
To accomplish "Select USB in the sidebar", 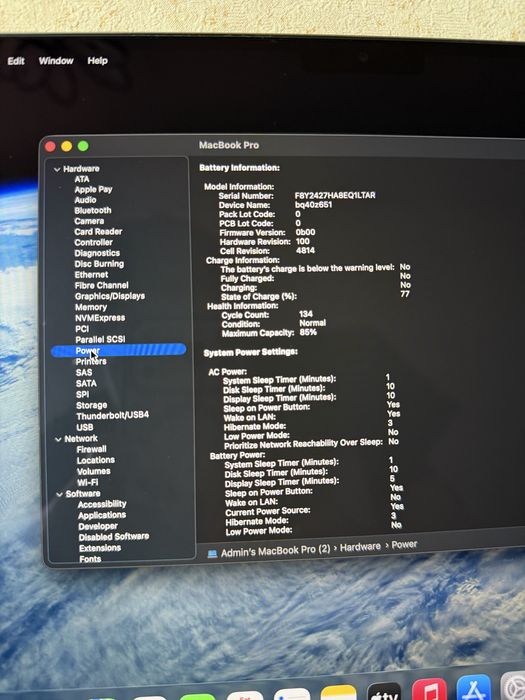I will [85, 427].
